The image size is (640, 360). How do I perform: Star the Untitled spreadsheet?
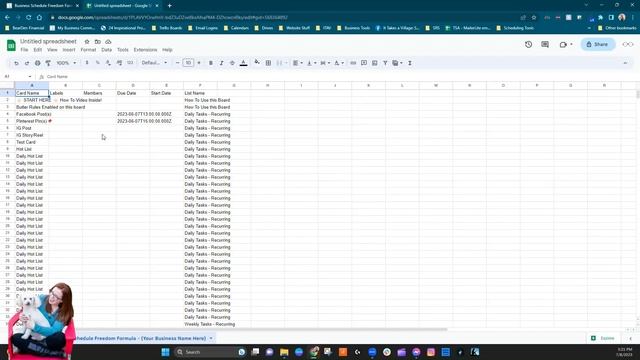(87, 42)
